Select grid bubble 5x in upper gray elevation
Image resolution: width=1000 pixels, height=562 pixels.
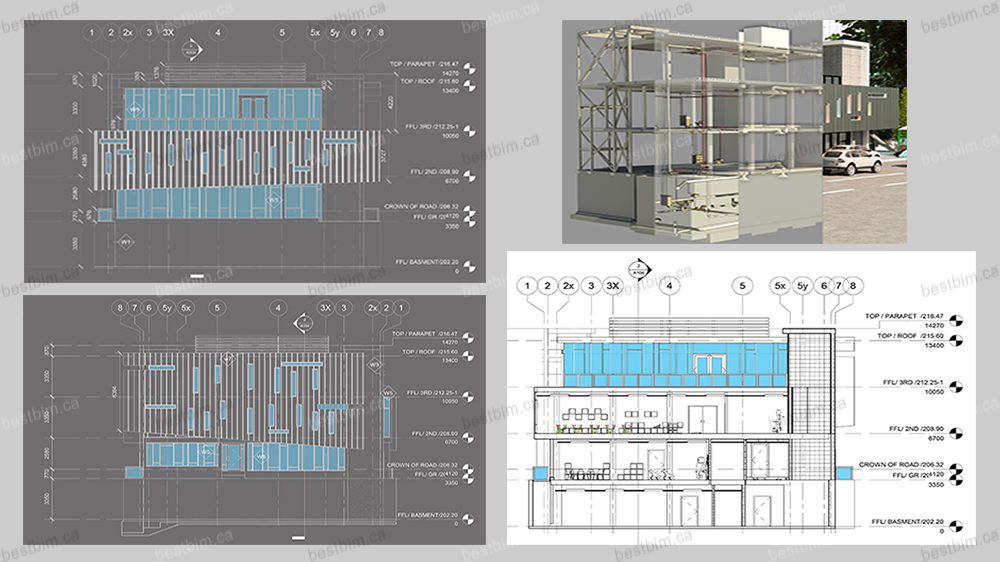tap(315, 32)
